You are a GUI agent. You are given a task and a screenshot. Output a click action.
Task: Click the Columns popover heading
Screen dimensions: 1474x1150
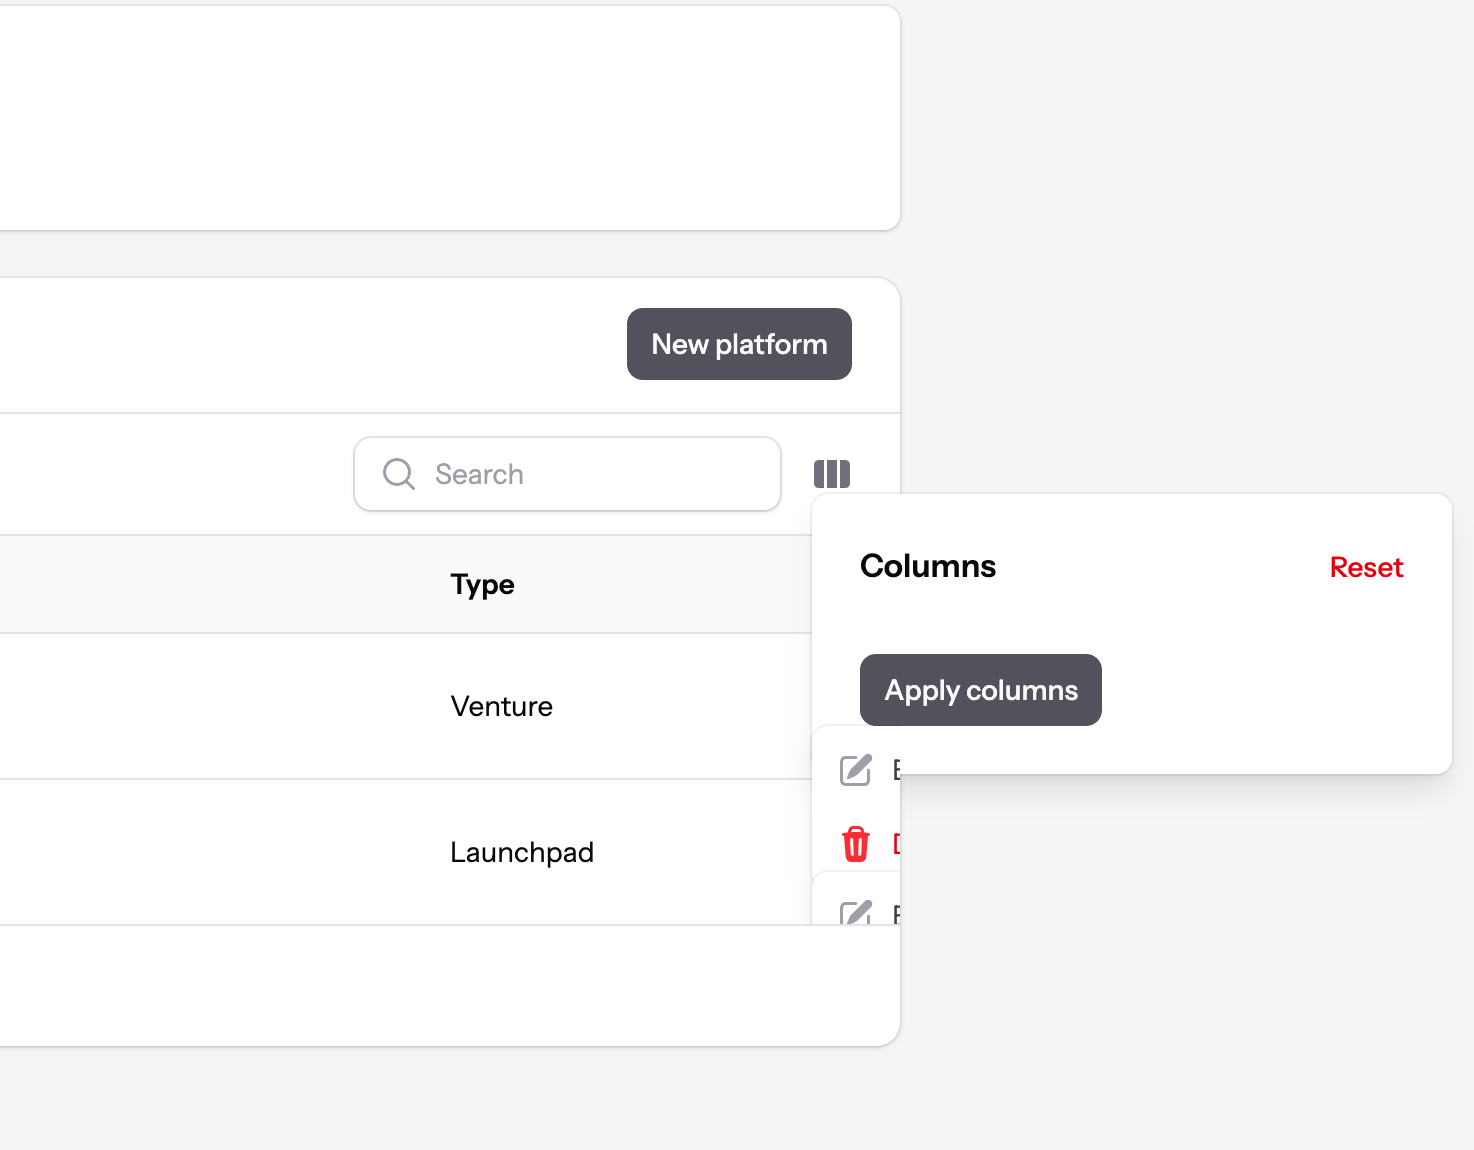pos(928,566)
